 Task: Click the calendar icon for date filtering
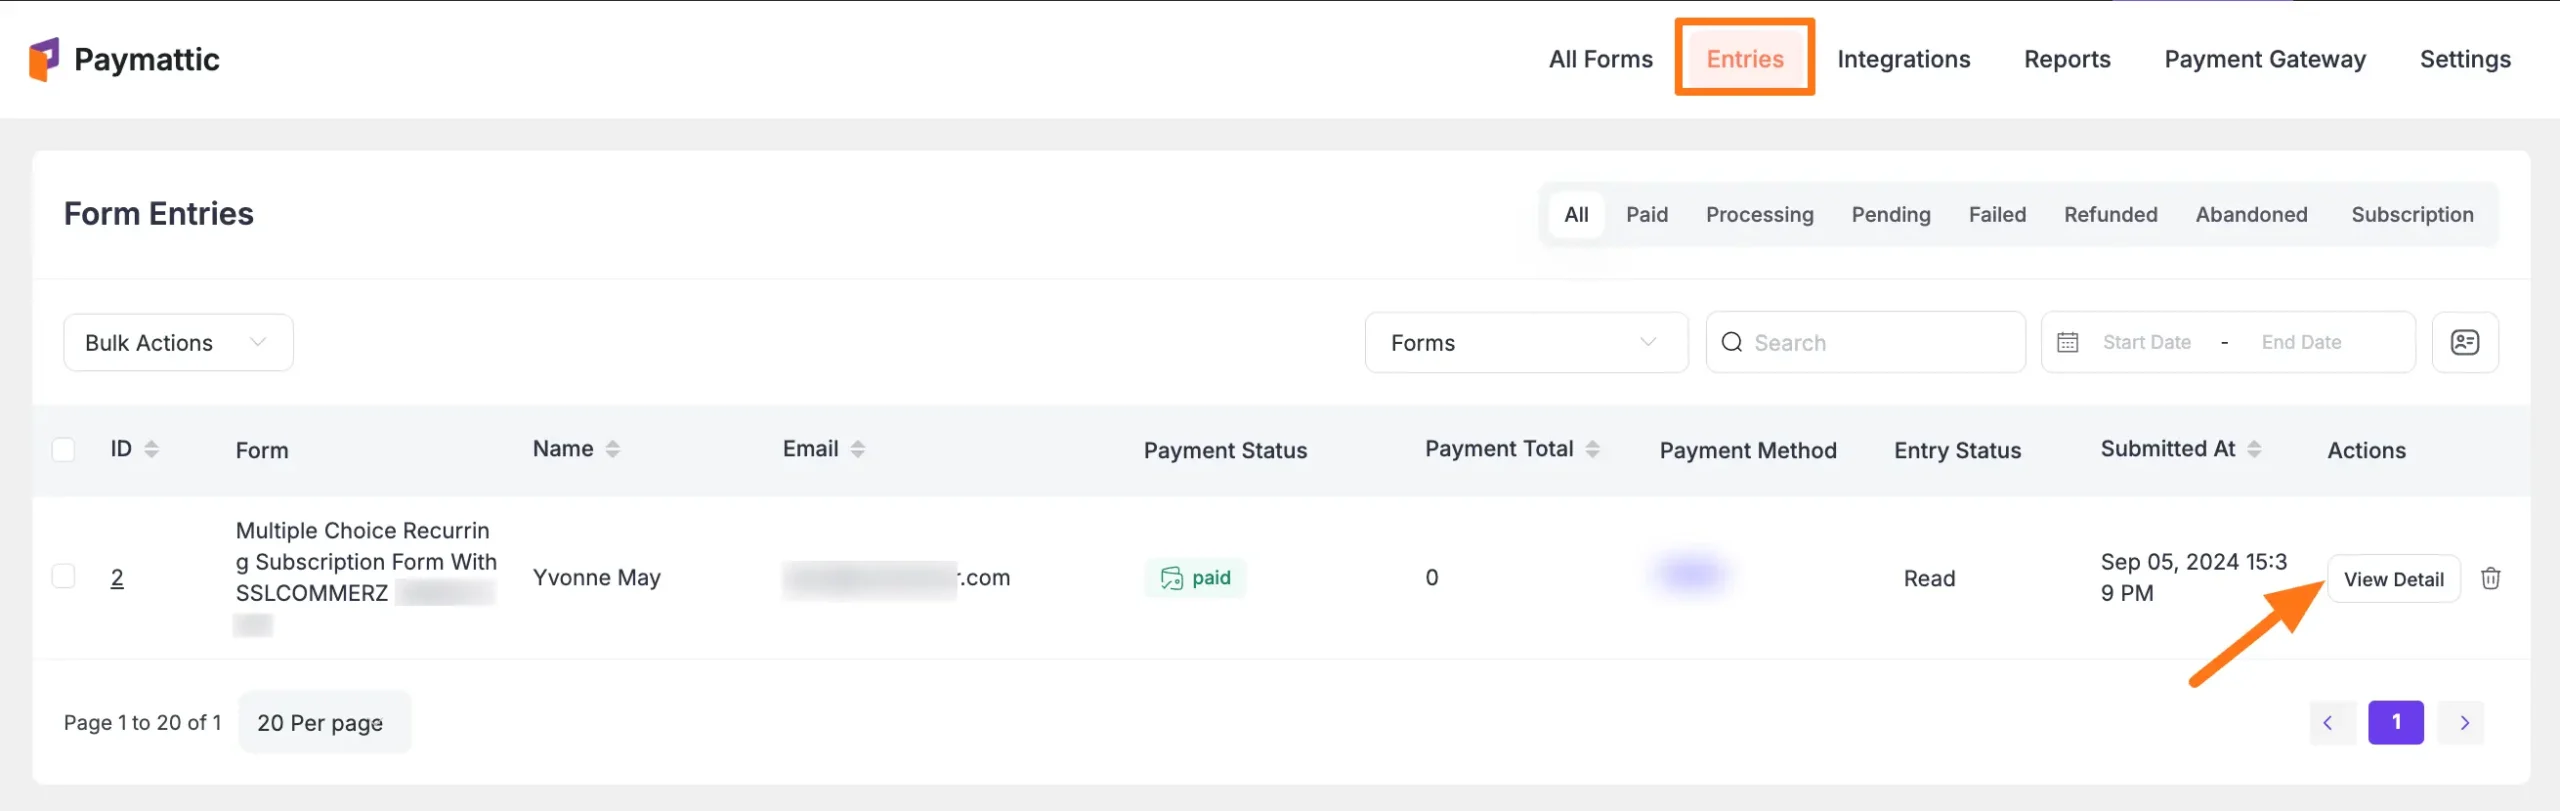[2068, 342]
